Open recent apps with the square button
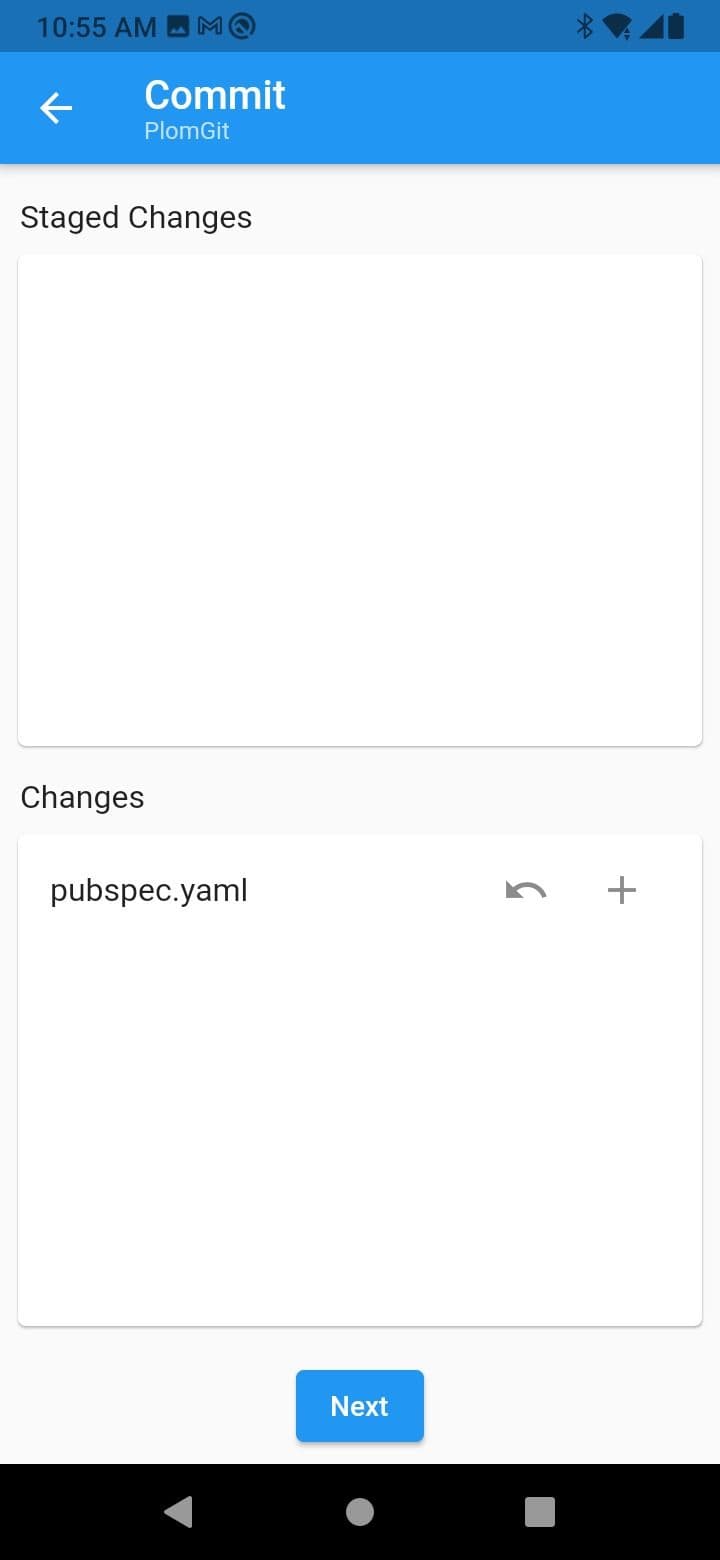 click(x=539, y=1511)
